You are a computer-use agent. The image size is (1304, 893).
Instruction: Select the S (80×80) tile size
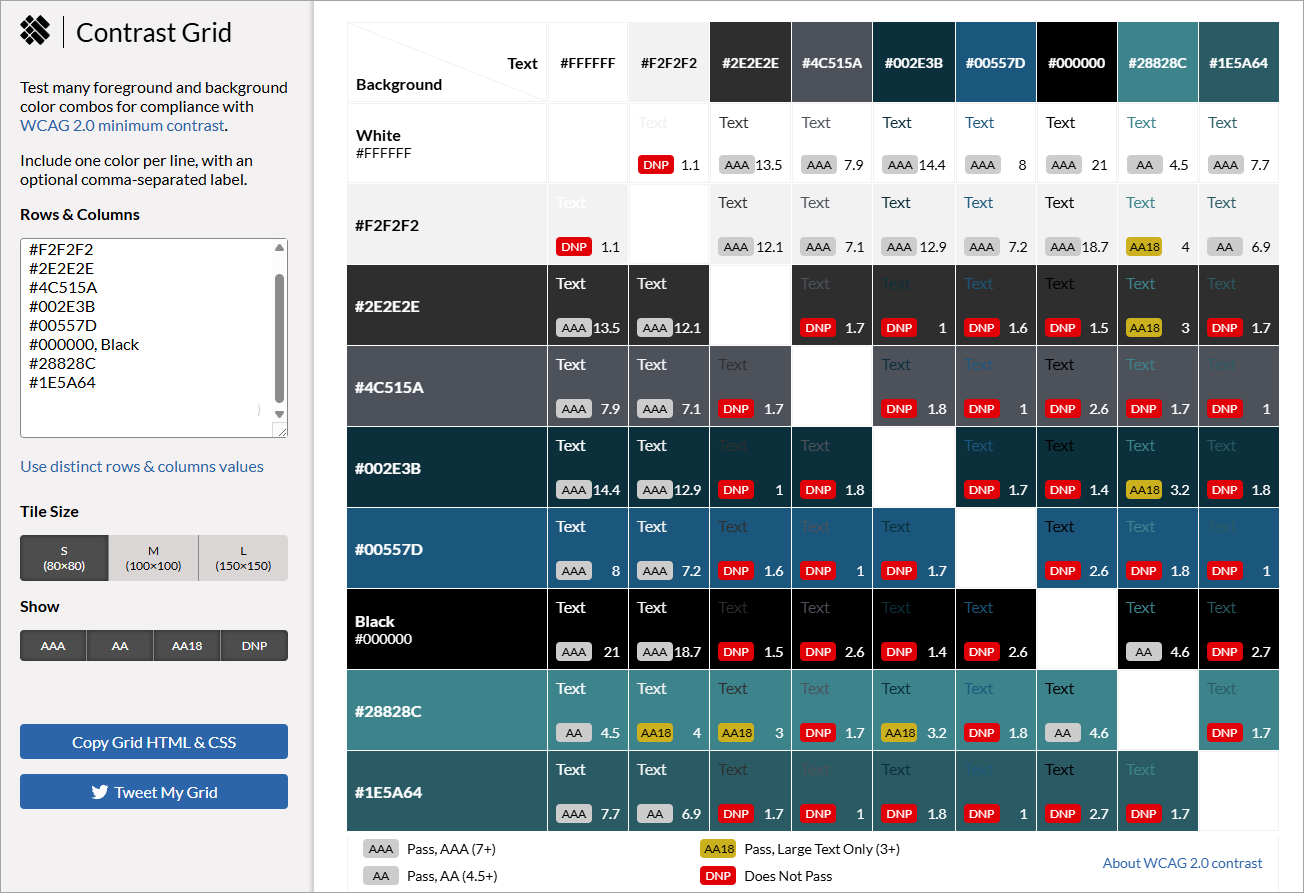point(64,558)
